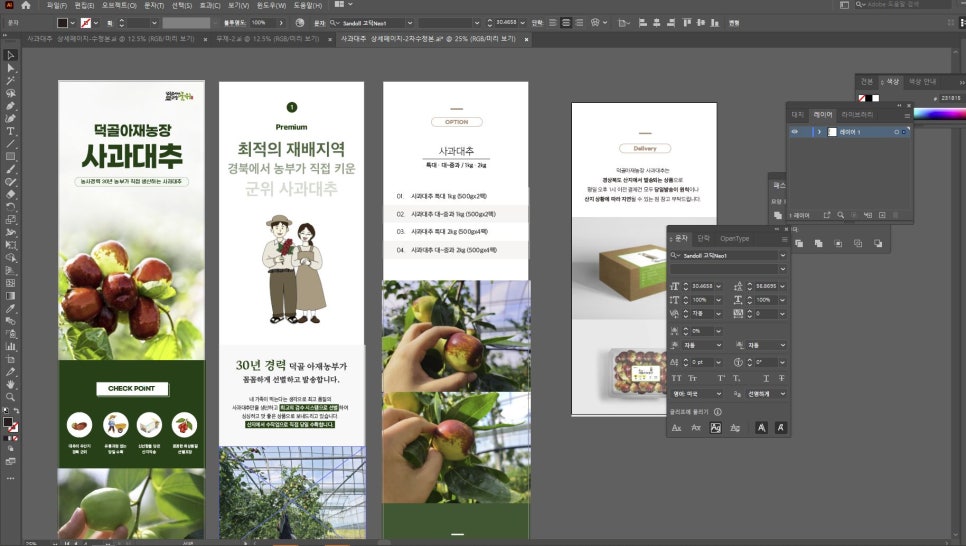
Task: Click the fill color swatch in toolbox
Action: 7,422
